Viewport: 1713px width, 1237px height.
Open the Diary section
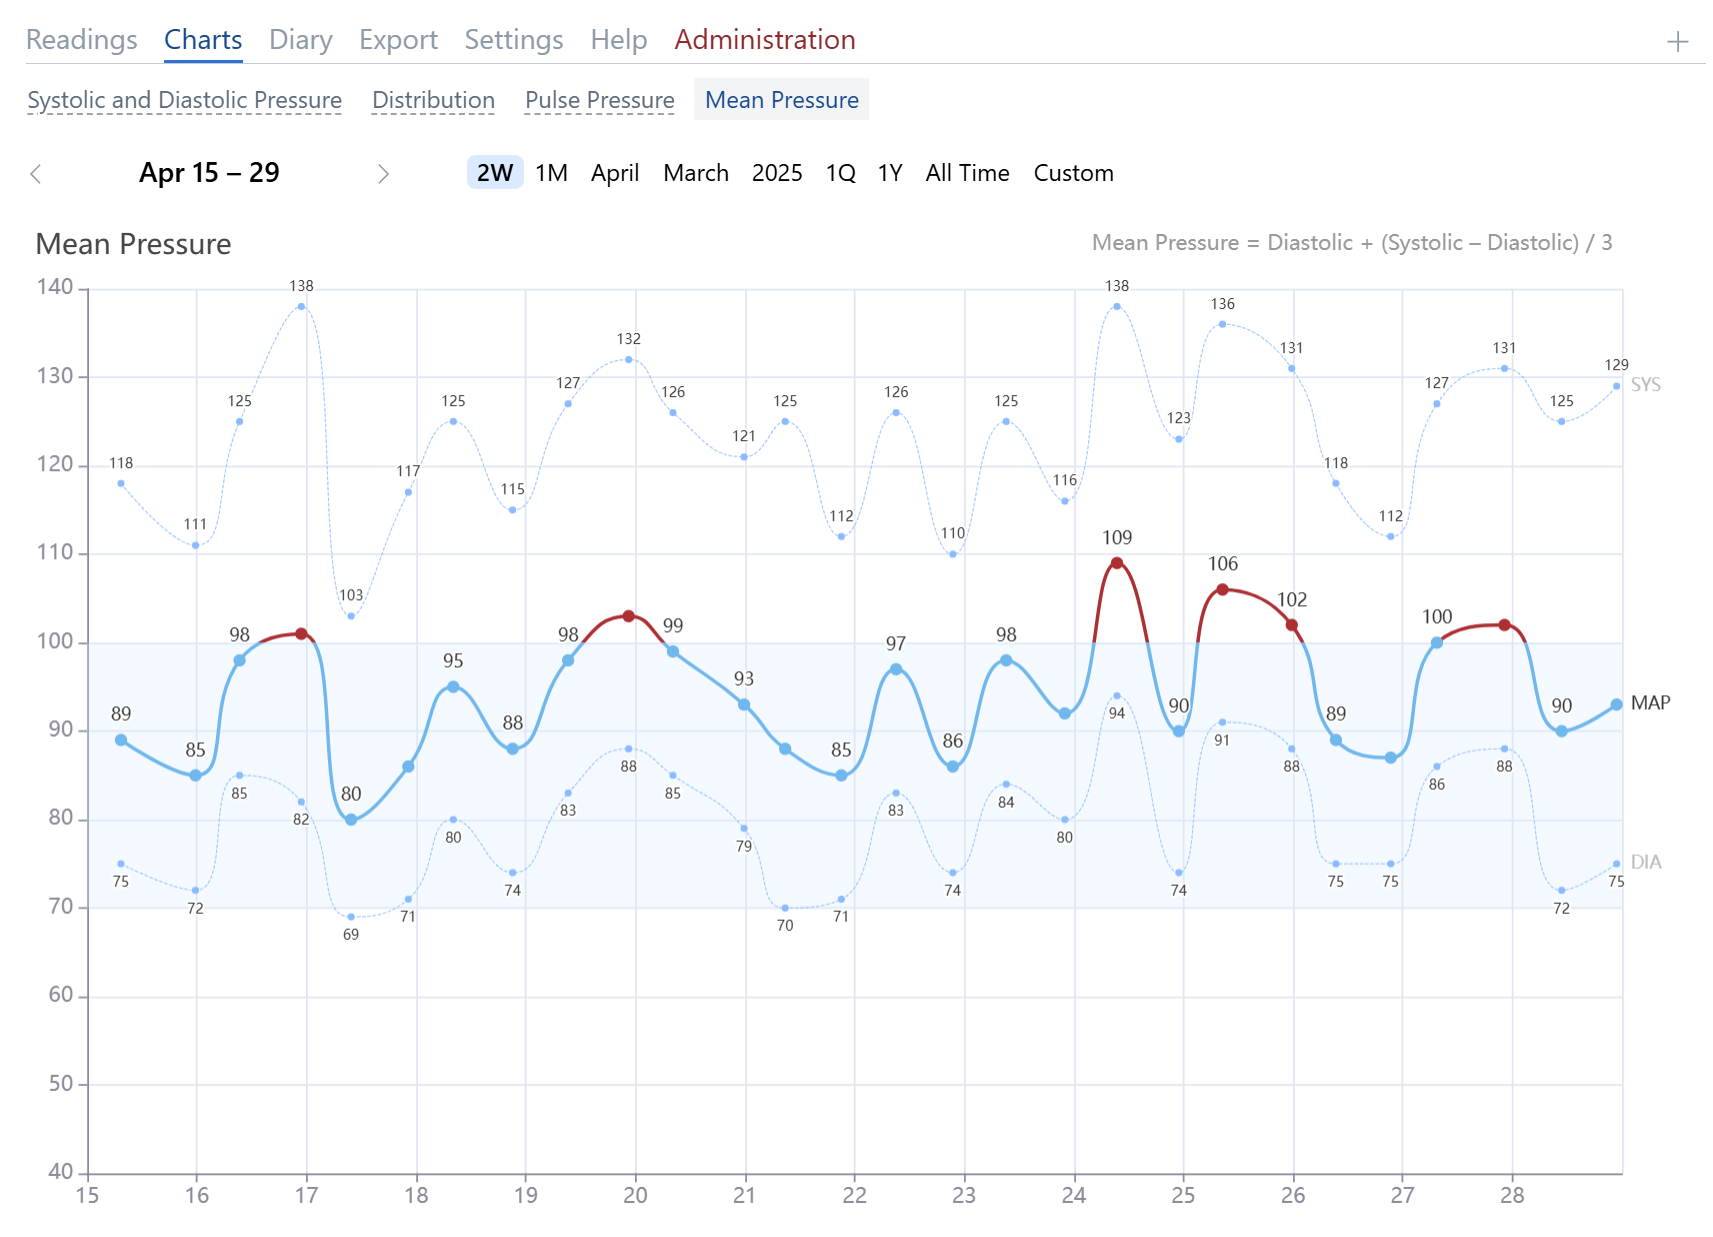(x=301, y=39)
